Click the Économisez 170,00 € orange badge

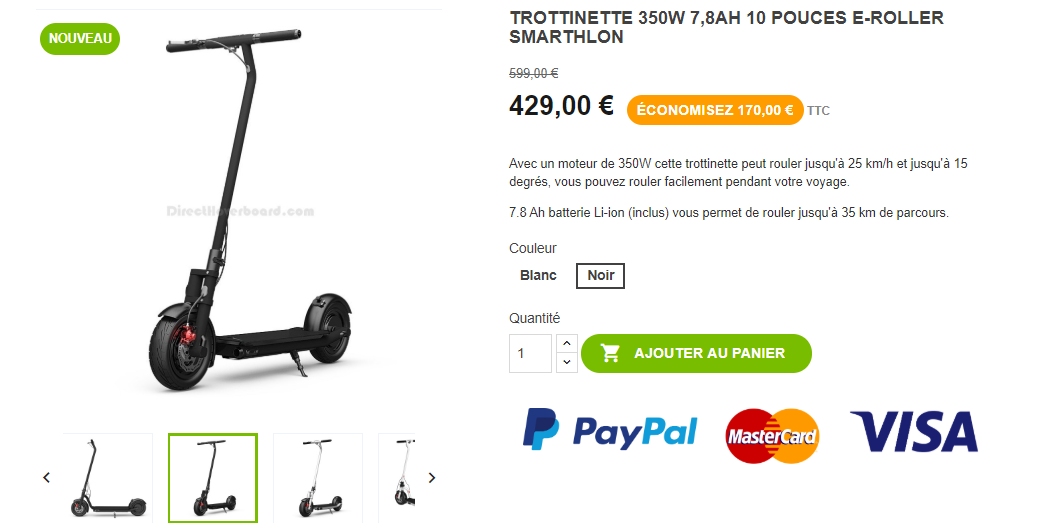(x=715, y=110)
